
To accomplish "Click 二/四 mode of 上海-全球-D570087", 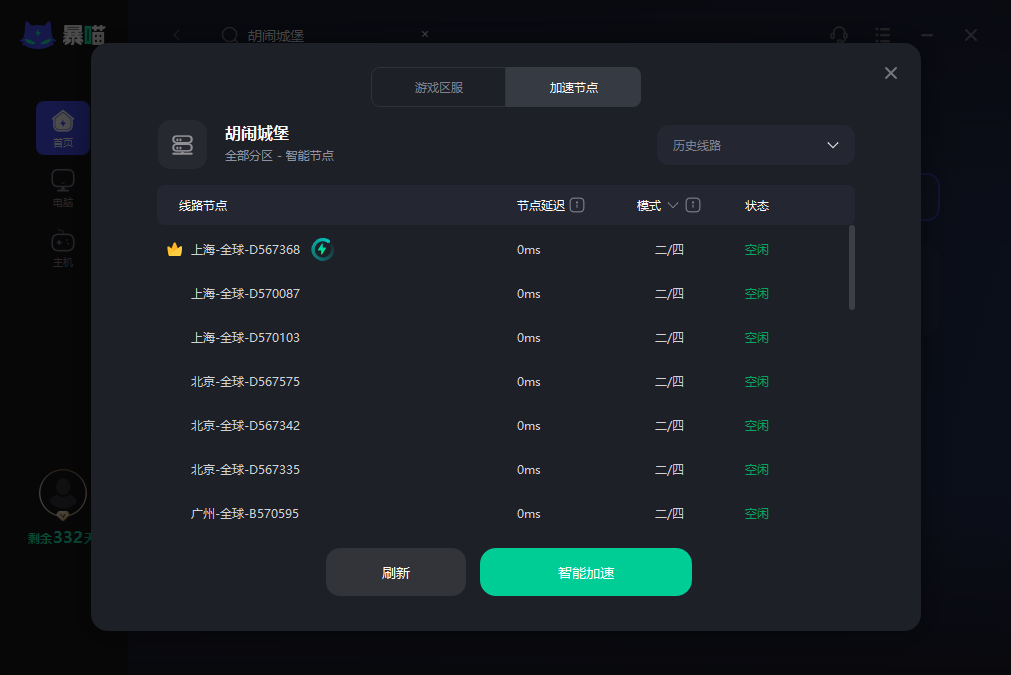I will [669, 293].
